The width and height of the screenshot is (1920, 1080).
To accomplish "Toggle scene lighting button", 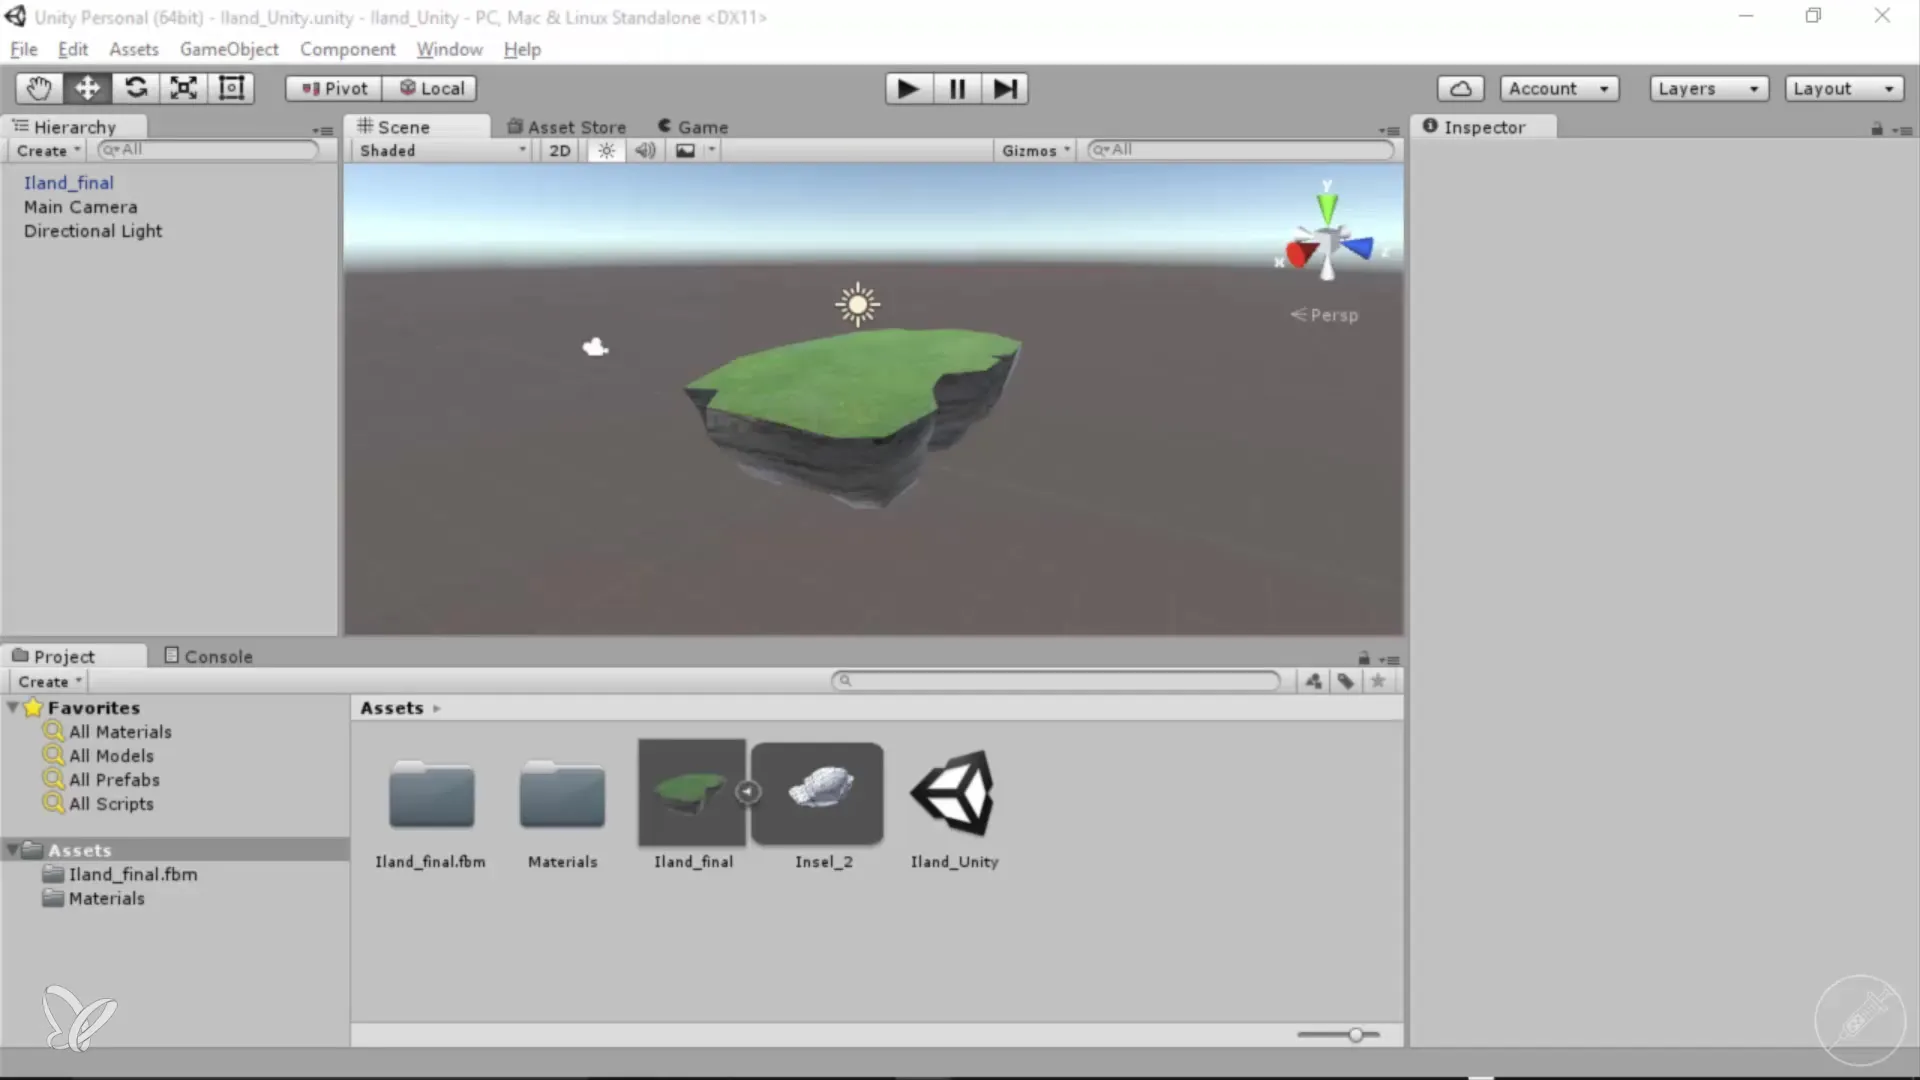I will point(606,150).
